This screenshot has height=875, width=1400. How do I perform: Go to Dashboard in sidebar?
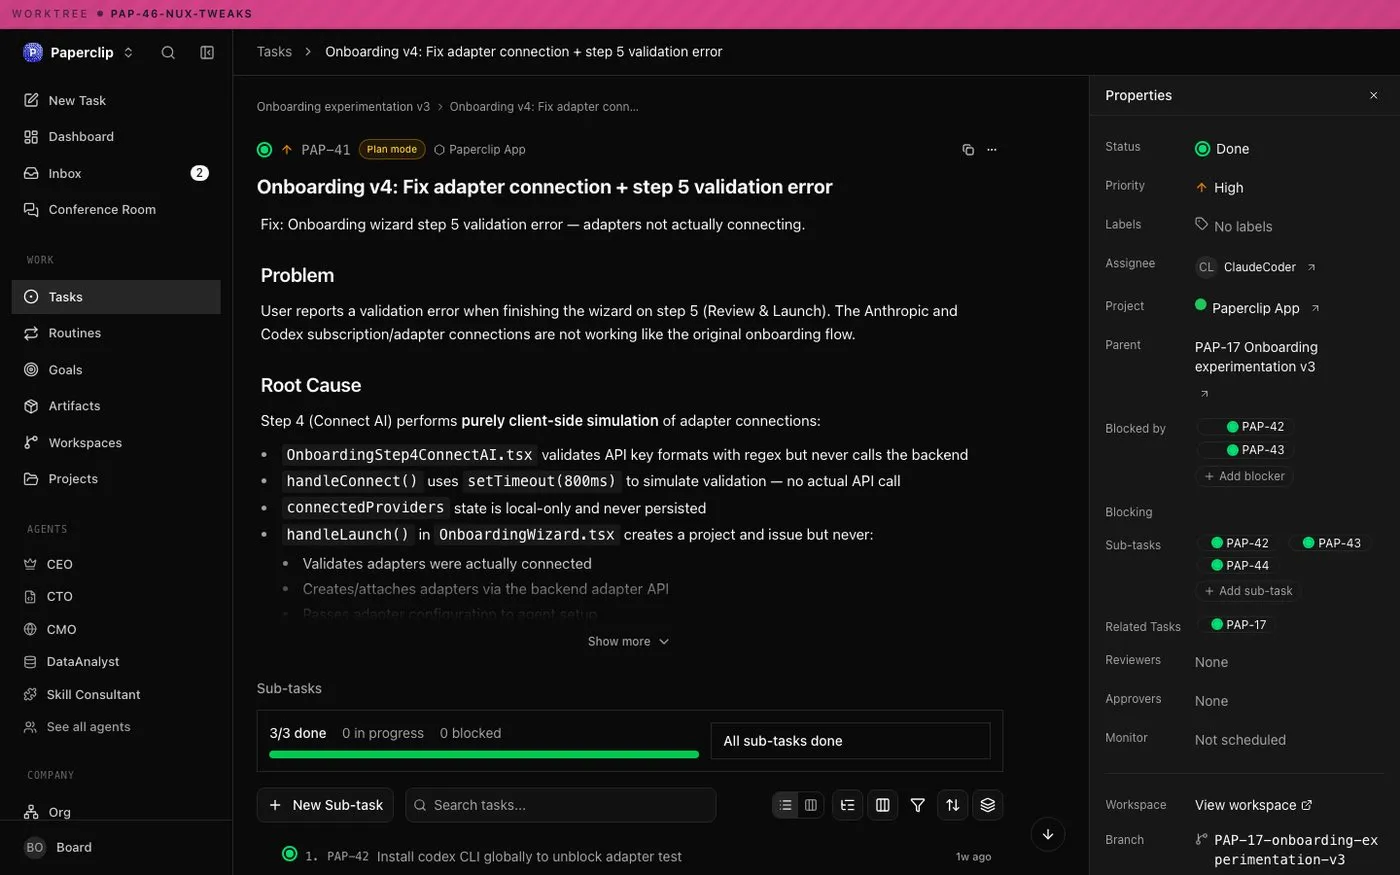[x=116, y=137]
